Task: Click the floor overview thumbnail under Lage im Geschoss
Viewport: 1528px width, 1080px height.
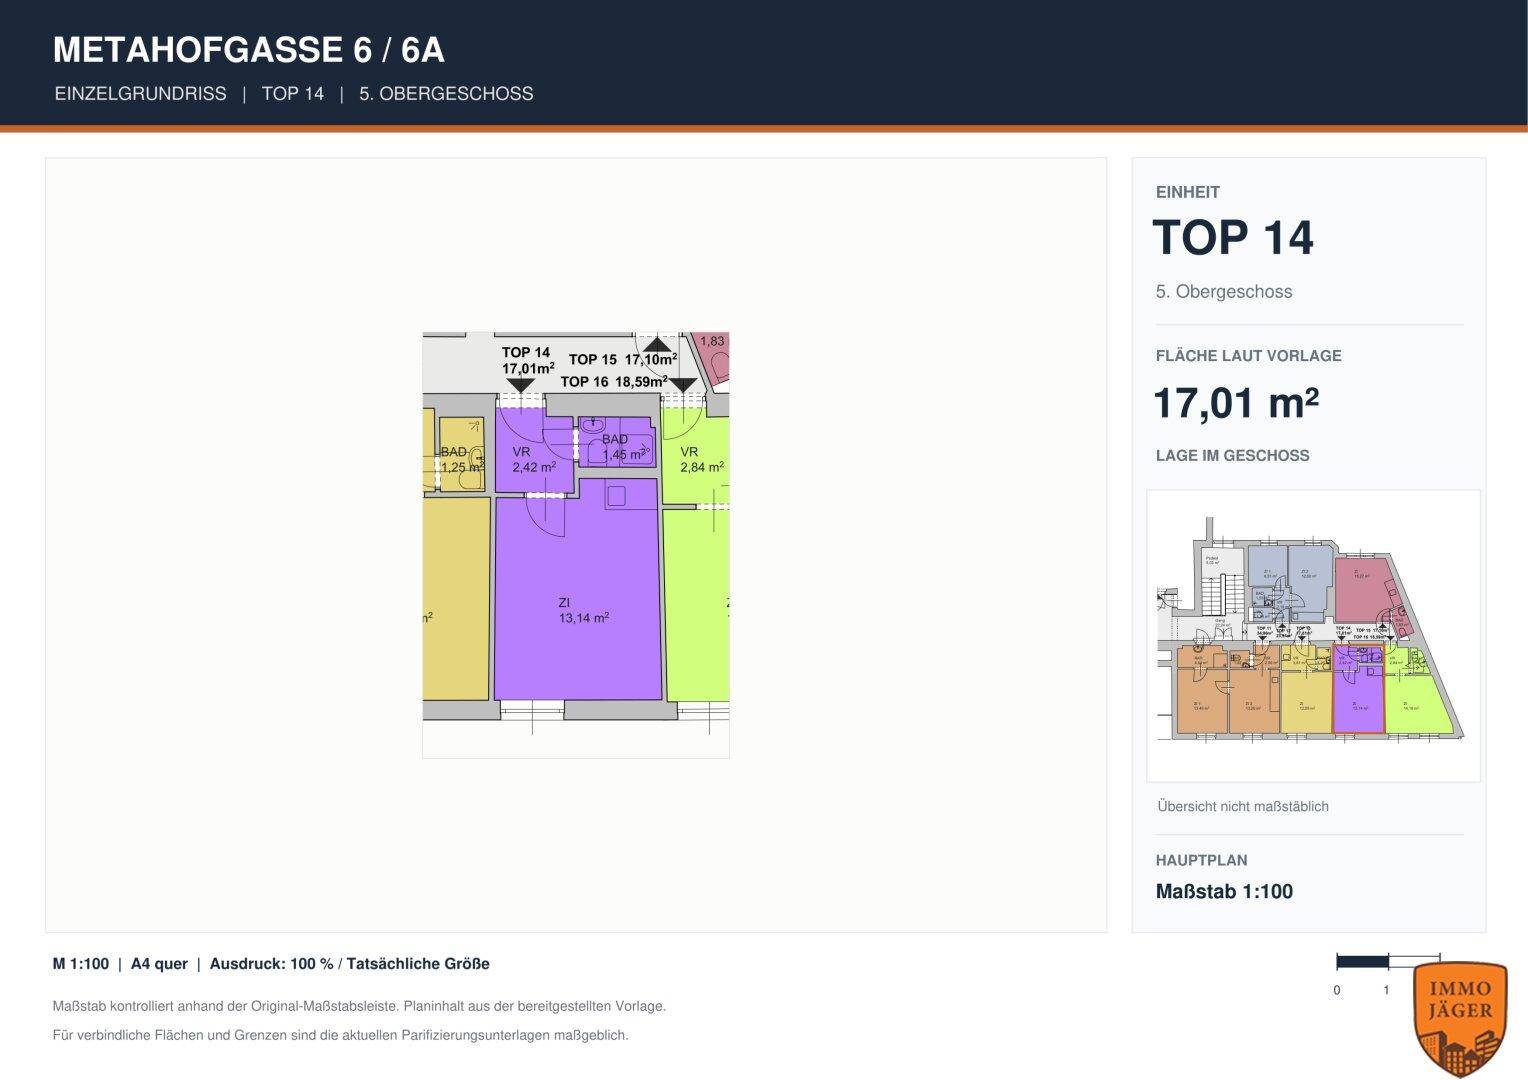Action: tap(1313, 635)
